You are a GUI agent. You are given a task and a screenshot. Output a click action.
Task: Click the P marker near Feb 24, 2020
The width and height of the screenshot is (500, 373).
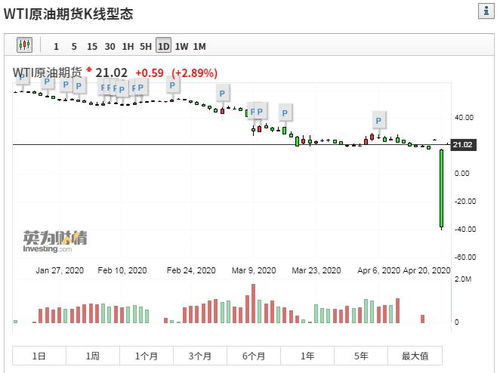click(x=172, y=85)
